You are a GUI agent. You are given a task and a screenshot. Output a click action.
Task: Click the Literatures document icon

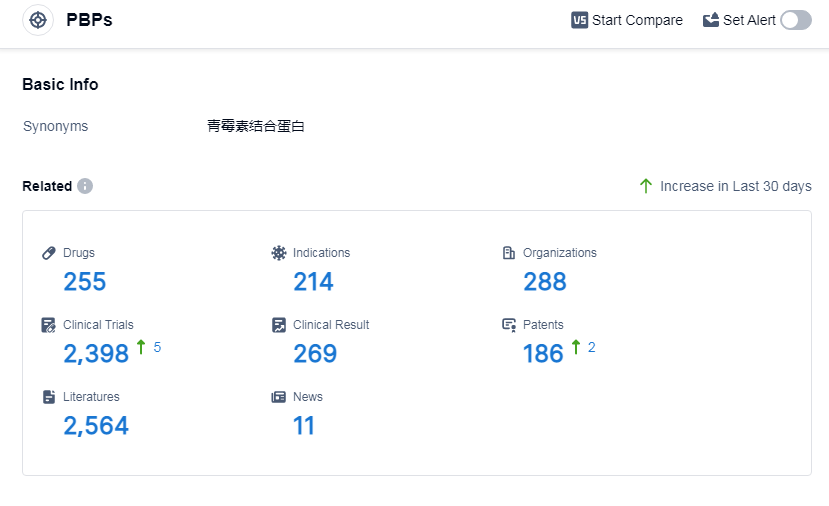click(x=49, y=397)
